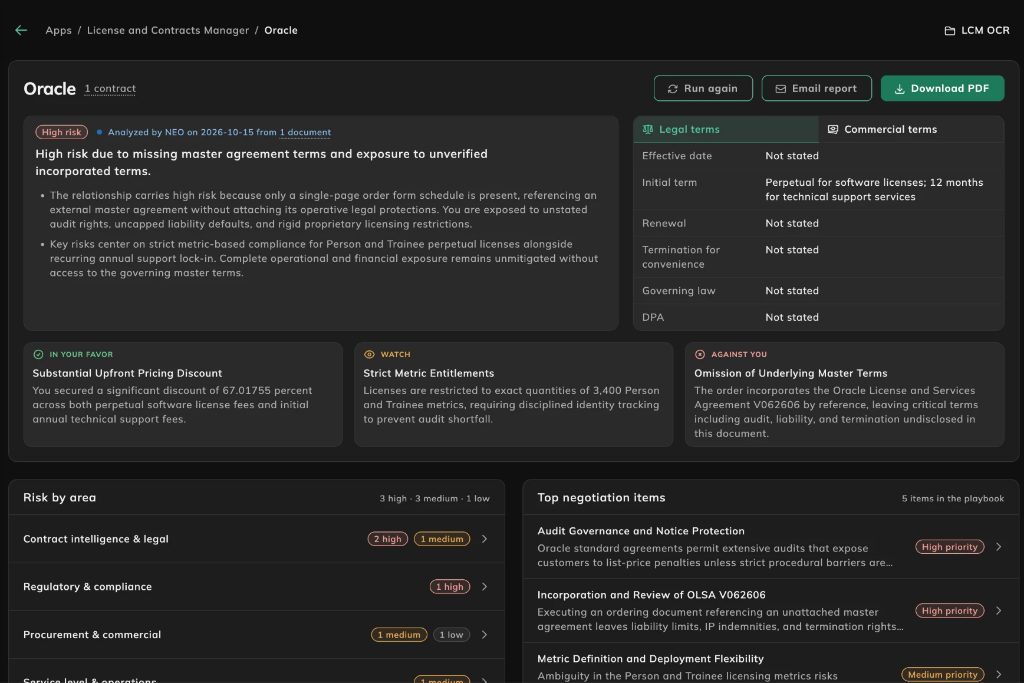Open License and Contracts Manager breadcrumb
Image resolution: width=1024 pixels, height=683 pixels.
pos(168,30)
